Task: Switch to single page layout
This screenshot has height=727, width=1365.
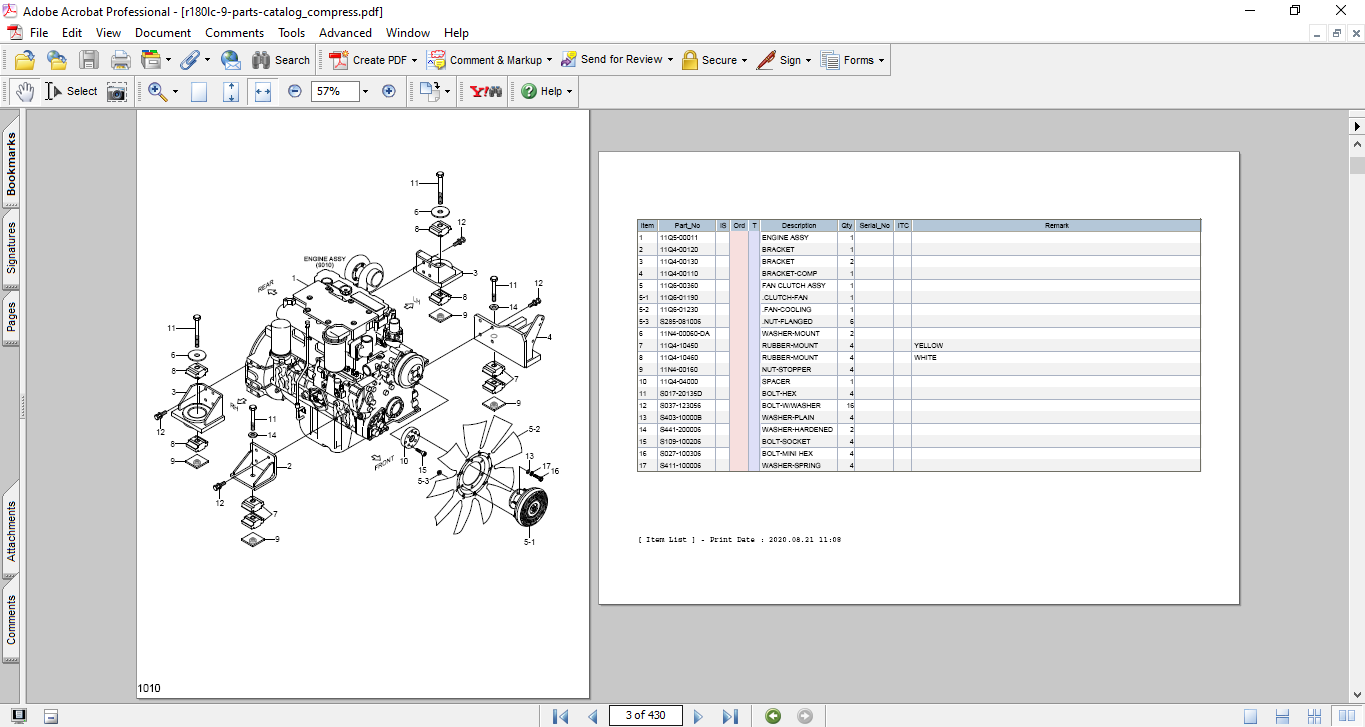Action: (x=1250, y=716)
